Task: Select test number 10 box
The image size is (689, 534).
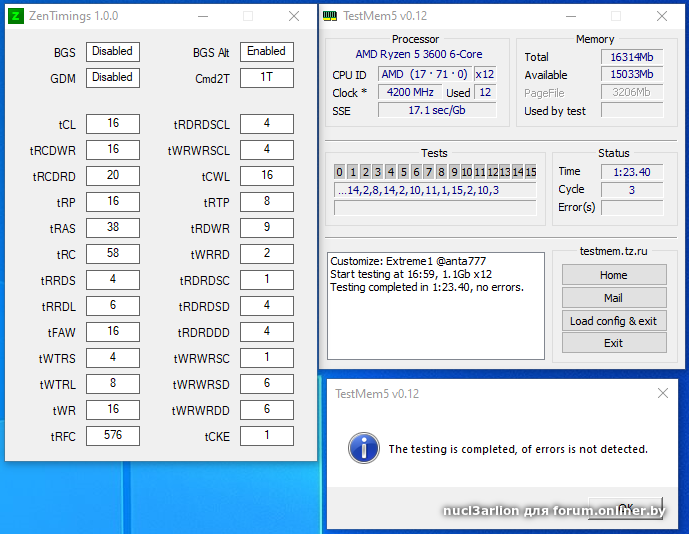Action: pyautogui.click(x=467, y=172)
